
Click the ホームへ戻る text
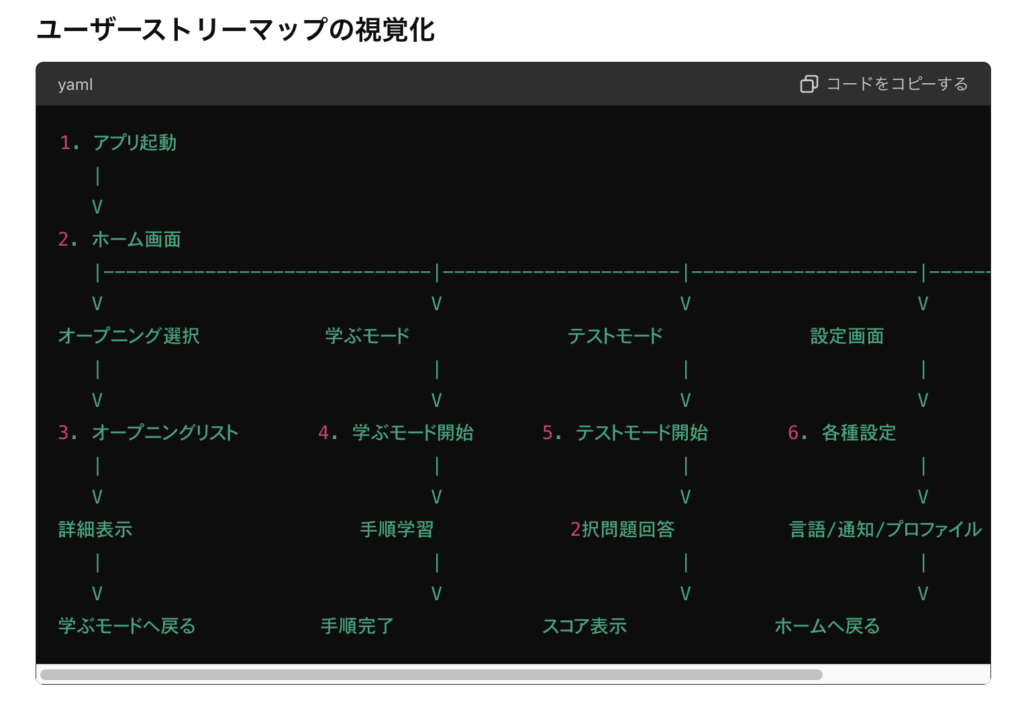click(x=827, y=627)
